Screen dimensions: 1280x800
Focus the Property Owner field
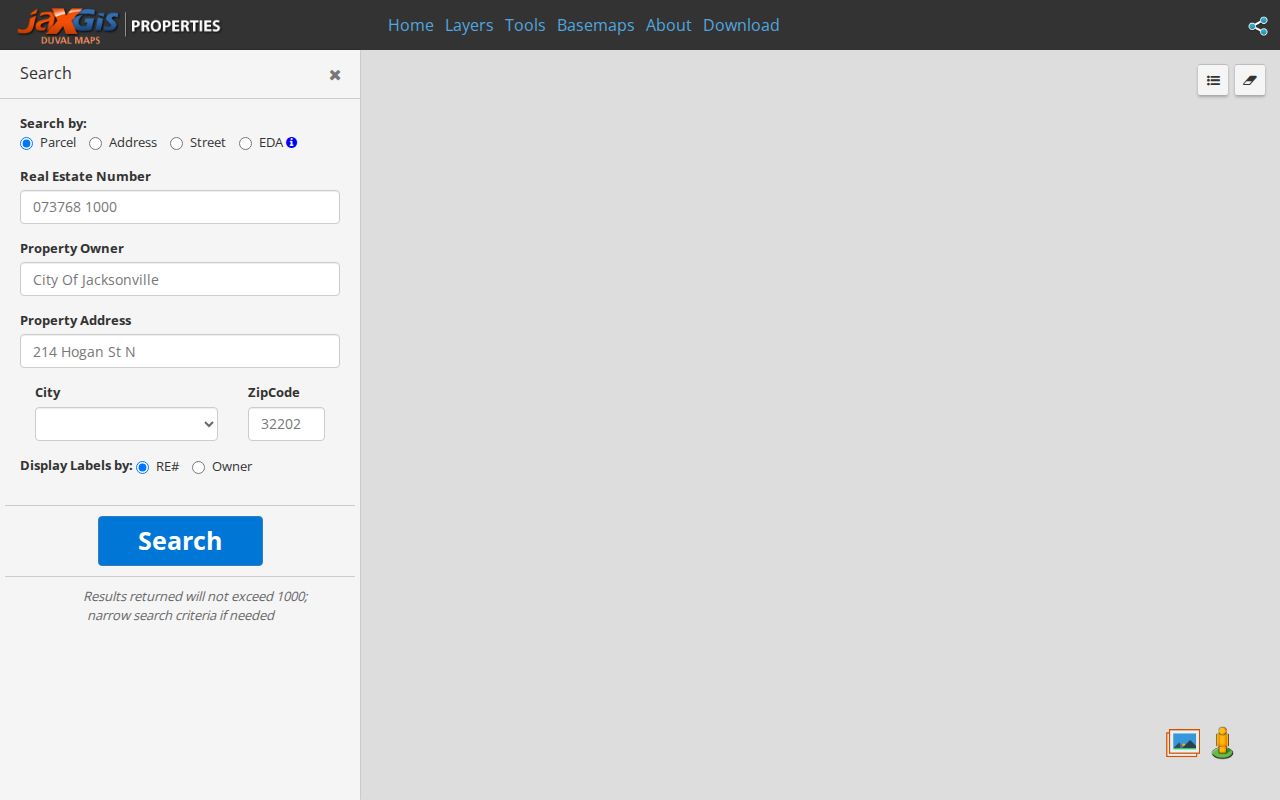(x=180, y=279)
